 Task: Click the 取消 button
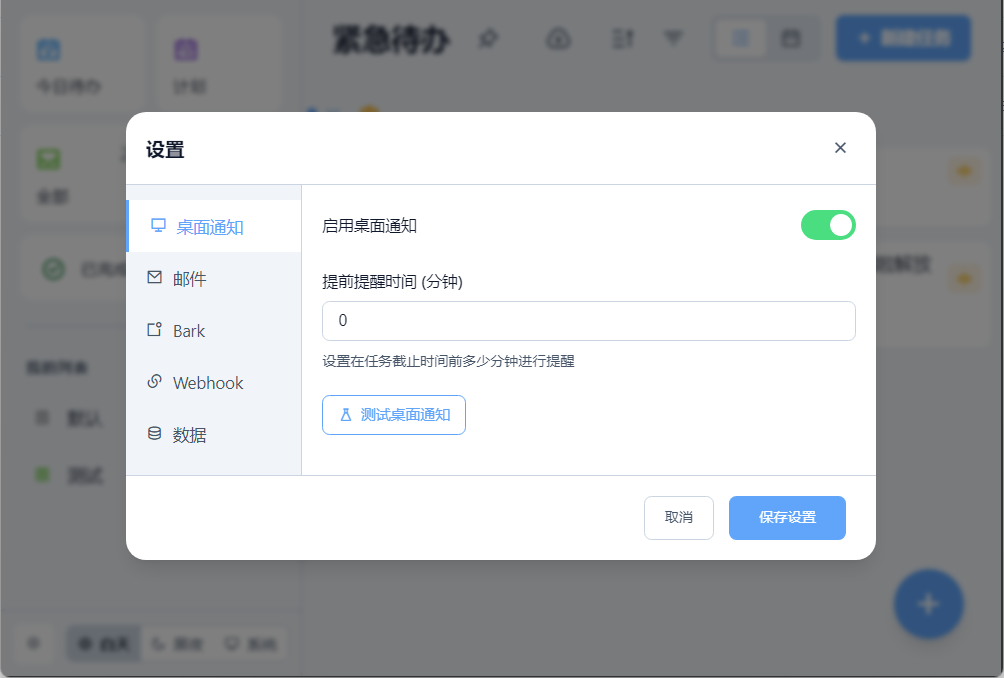click(x=678, y=518)
